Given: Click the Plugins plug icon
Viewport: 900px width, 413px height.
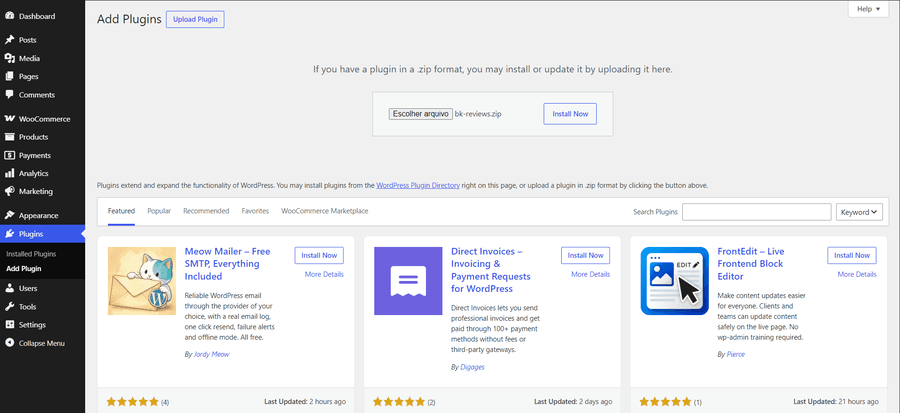Looking at the screenshot, I should tap(9, 234).
